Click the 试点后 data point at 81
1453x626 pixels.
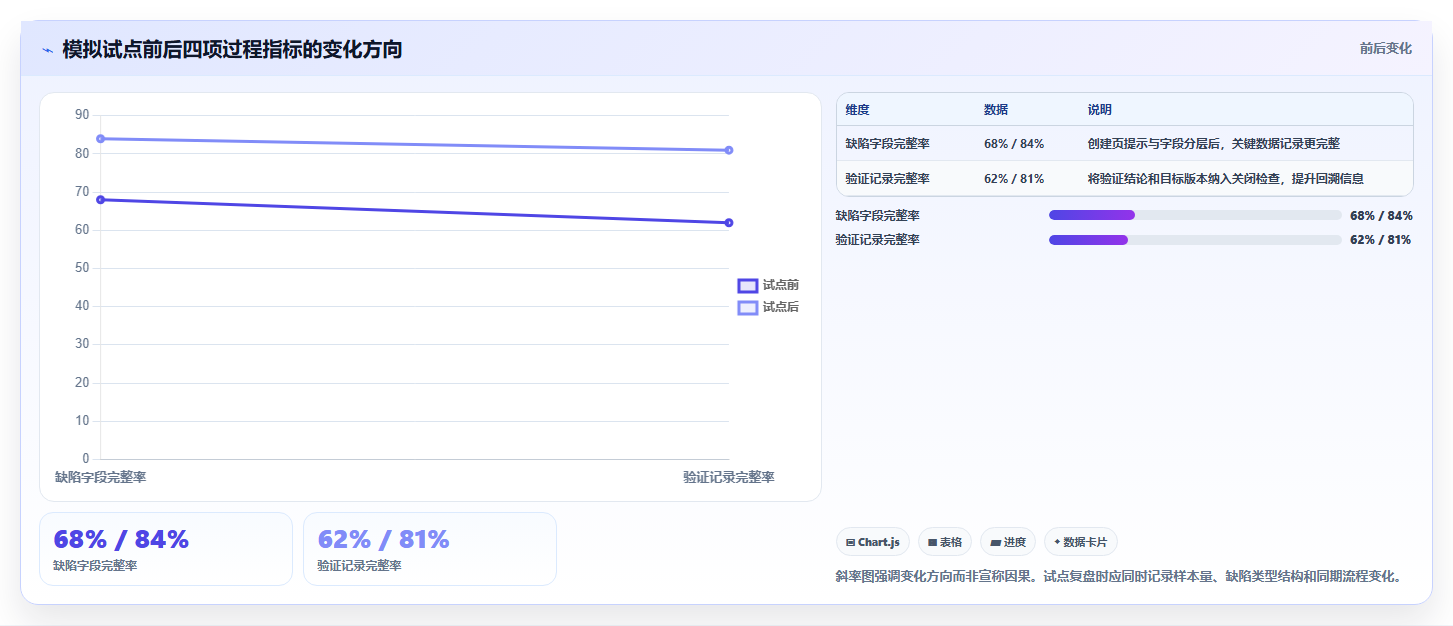pos(729,150)
